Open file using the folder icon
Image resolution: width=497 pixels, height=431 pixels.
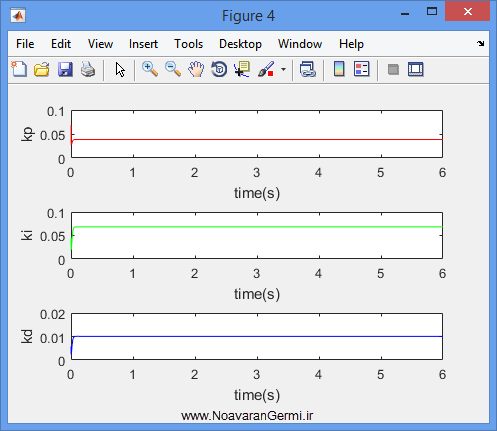(42, 70)
